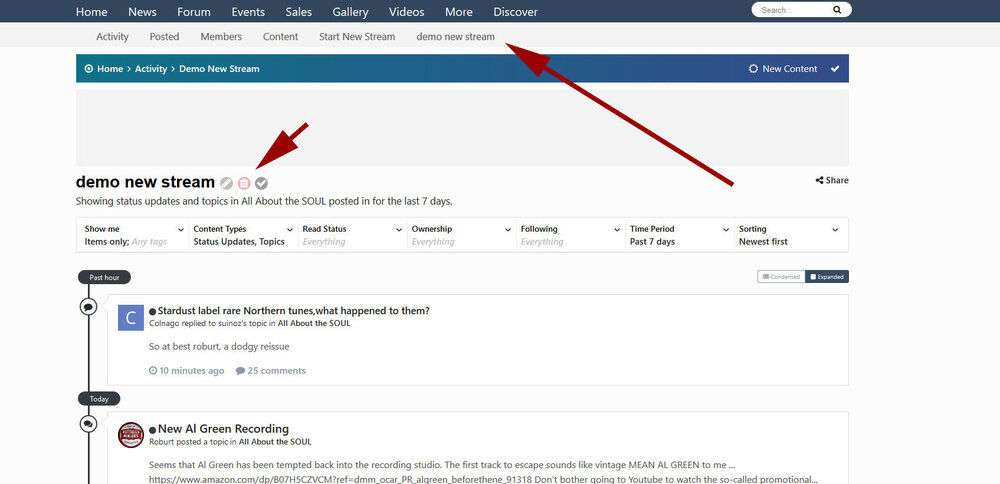The height and width of the screenshot is (484, 1000).
Task: Go to the Forum menu
Action: tap(194, 11)
